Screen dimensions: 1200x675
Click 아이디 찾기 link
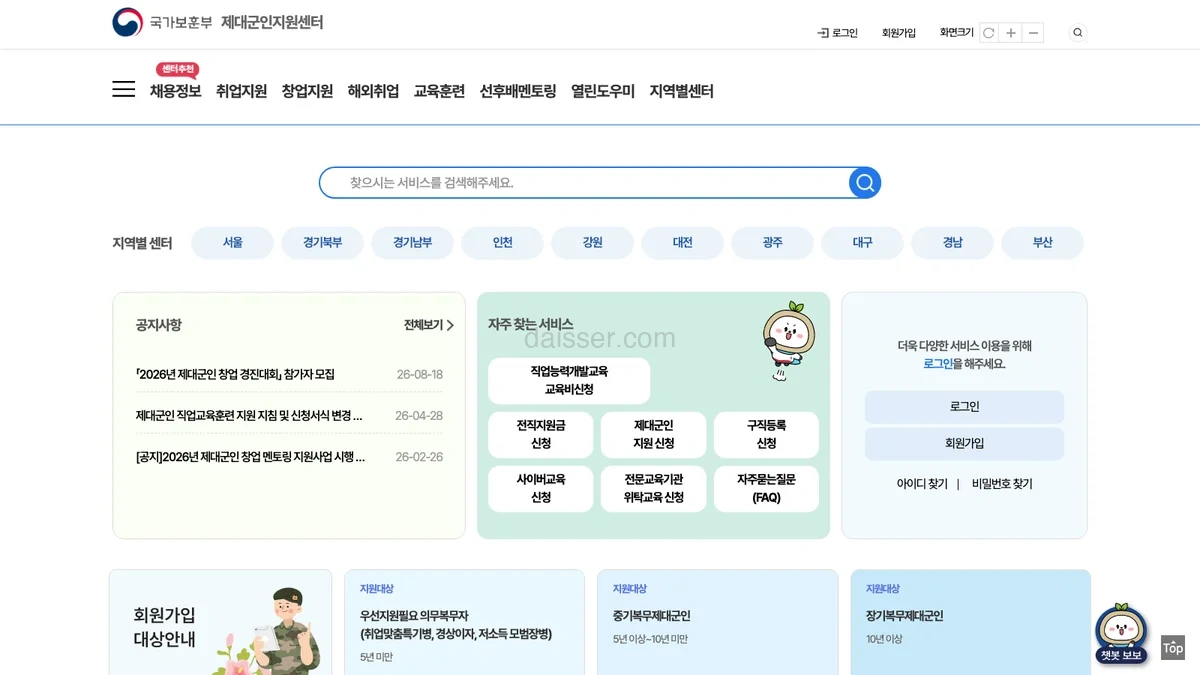[922, 484]
